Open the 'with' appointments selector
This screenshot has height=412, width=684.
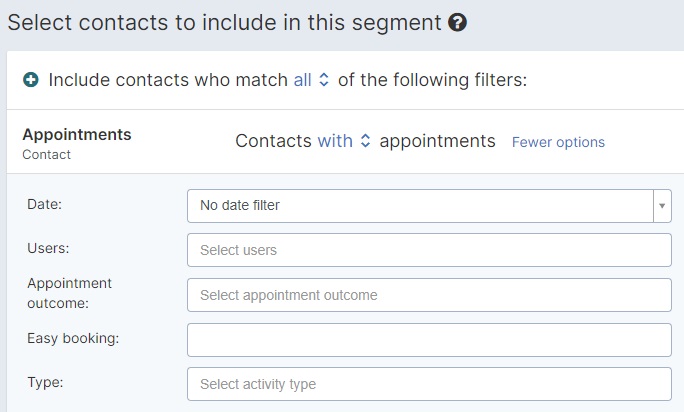click(335, 141)
